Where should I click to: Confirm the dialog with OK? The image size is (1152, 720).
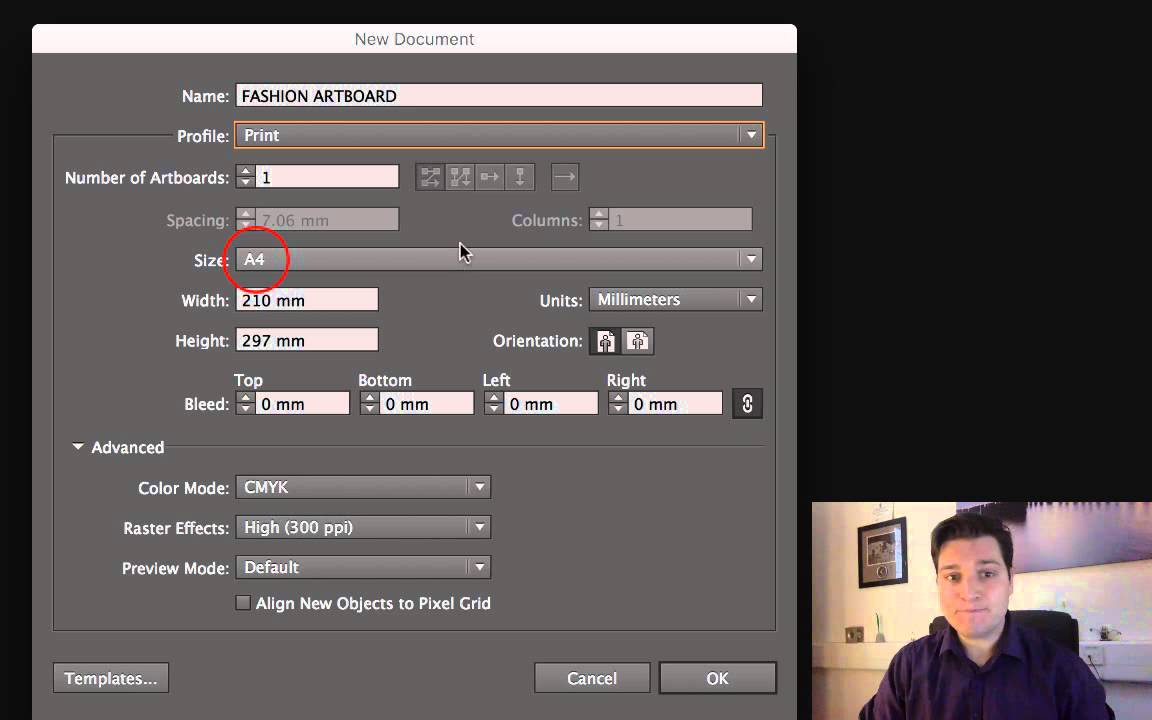pyautogui.click(x=717, y=678)
